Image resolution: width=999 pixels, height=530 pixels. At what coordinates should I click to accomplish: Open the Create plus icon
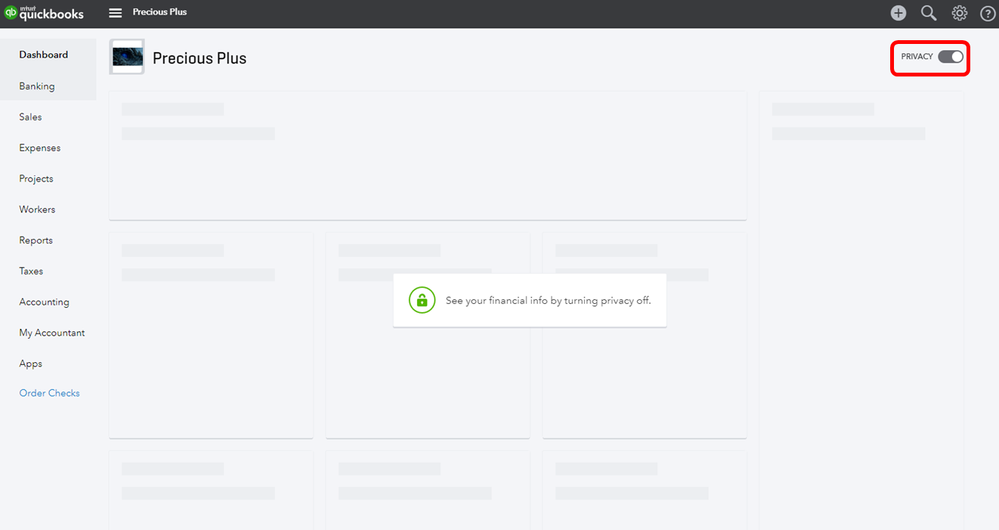[898, 13]
